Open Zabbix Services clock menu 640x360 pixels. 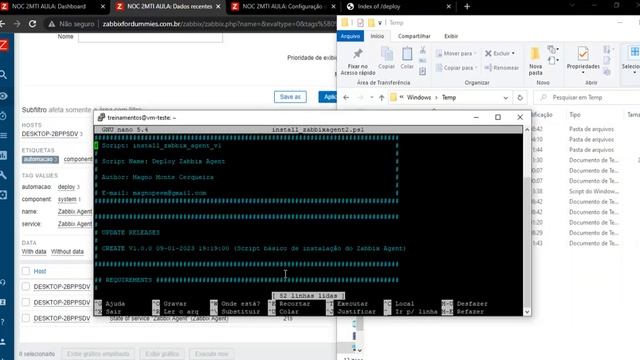coord(3,116)
